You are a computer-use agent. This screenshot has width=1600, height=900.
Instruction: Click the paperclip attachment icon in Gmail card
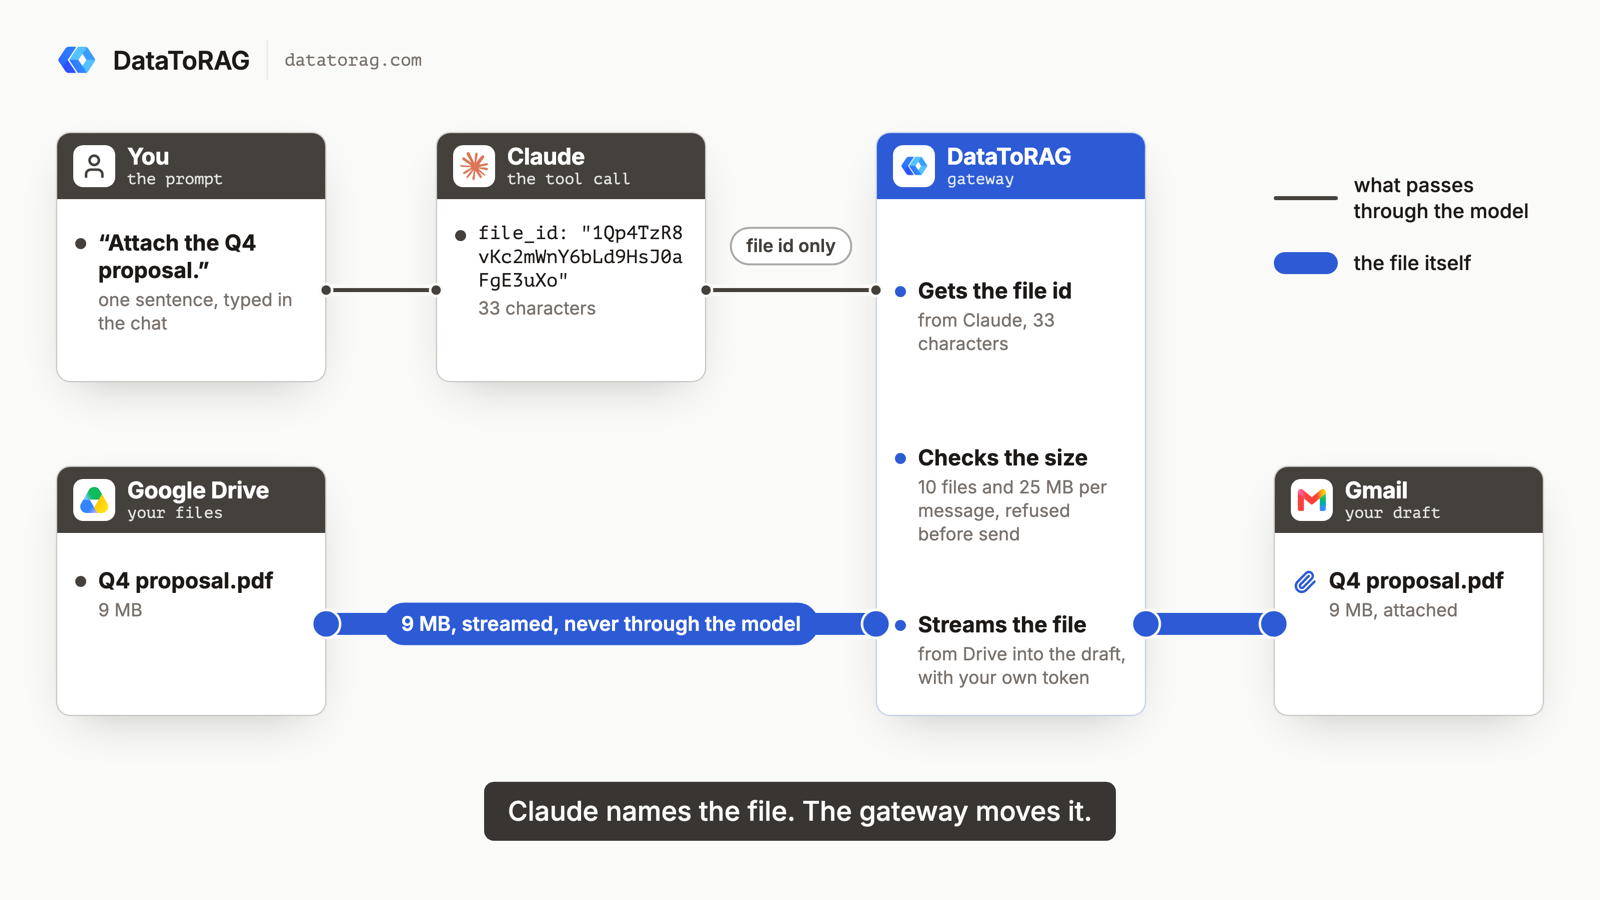(x=1305, y=582)
